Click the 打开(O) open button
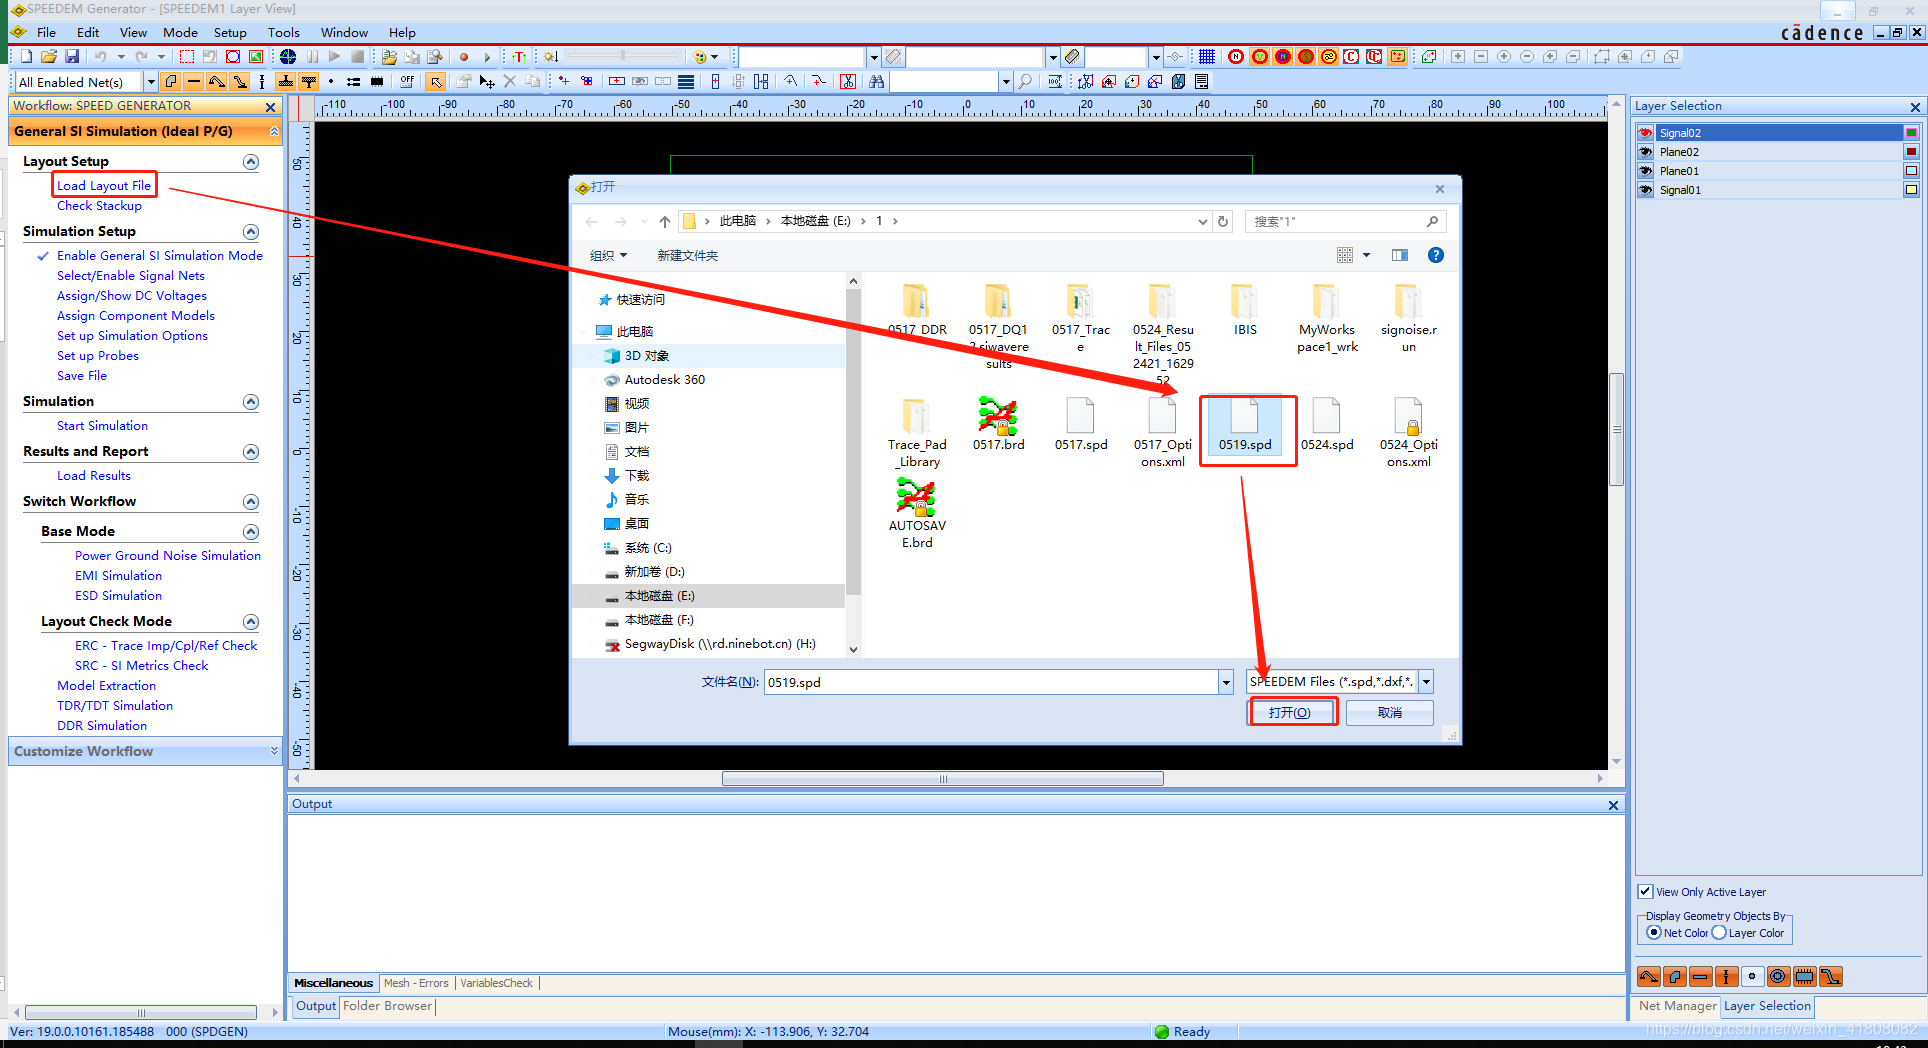 [x=1290, y=712]
